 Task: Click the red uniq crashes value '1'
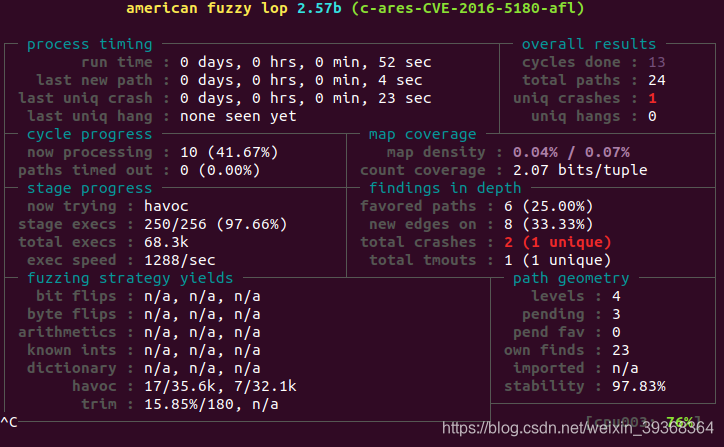[x=652, y=98]
